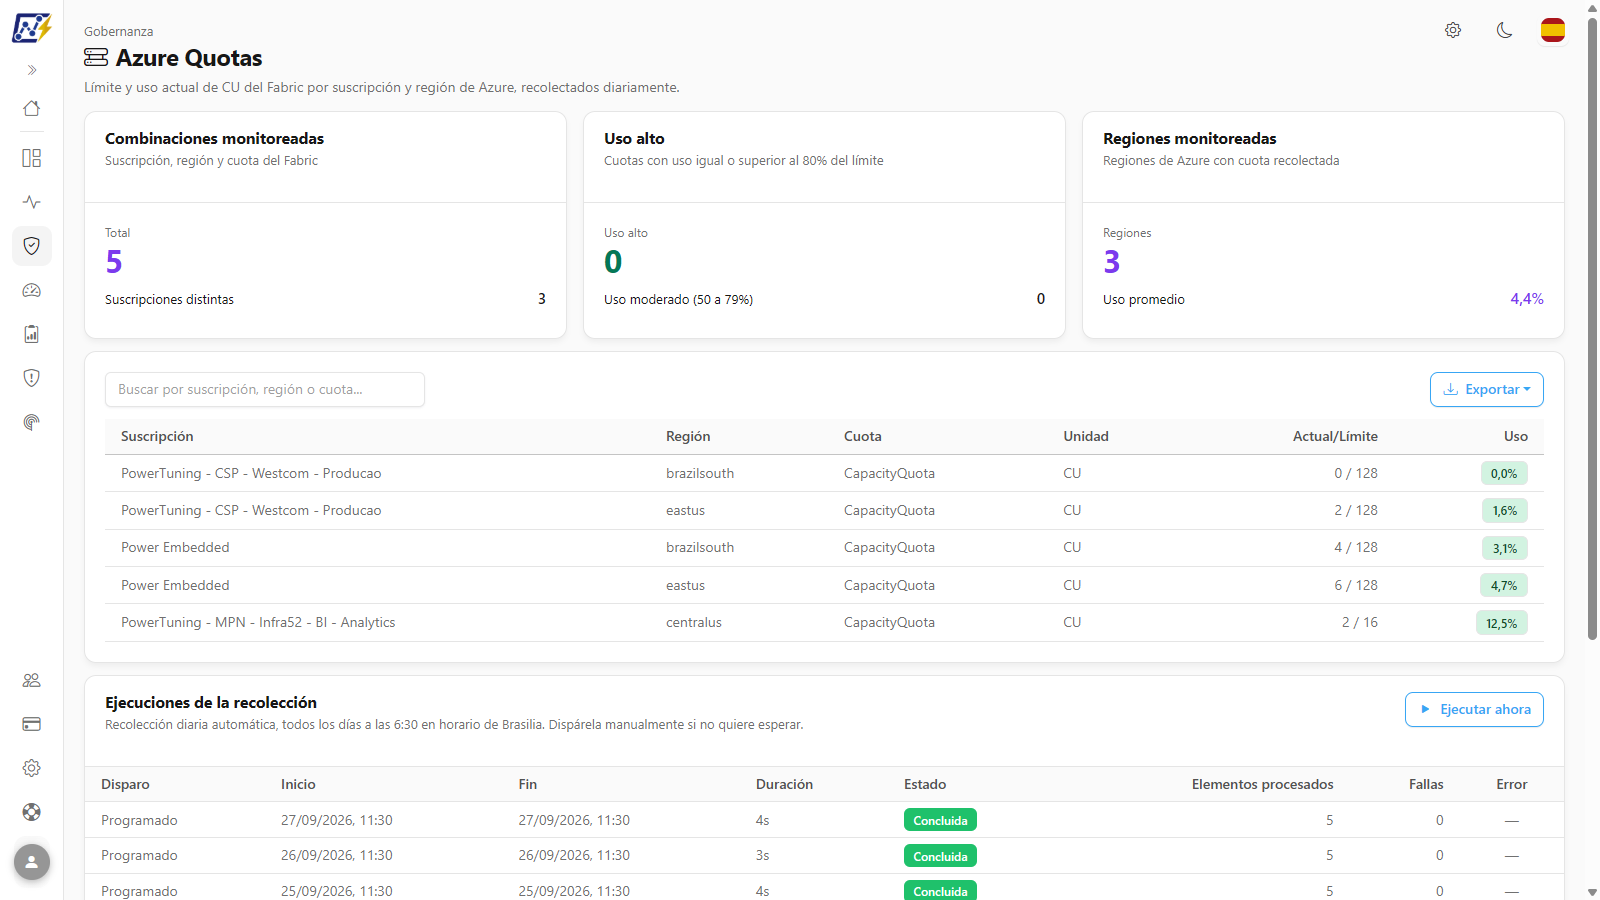This screenshot has height=900, width=1600.
Task: Expand the sidebar with double chevron
Action: [32, 70]
